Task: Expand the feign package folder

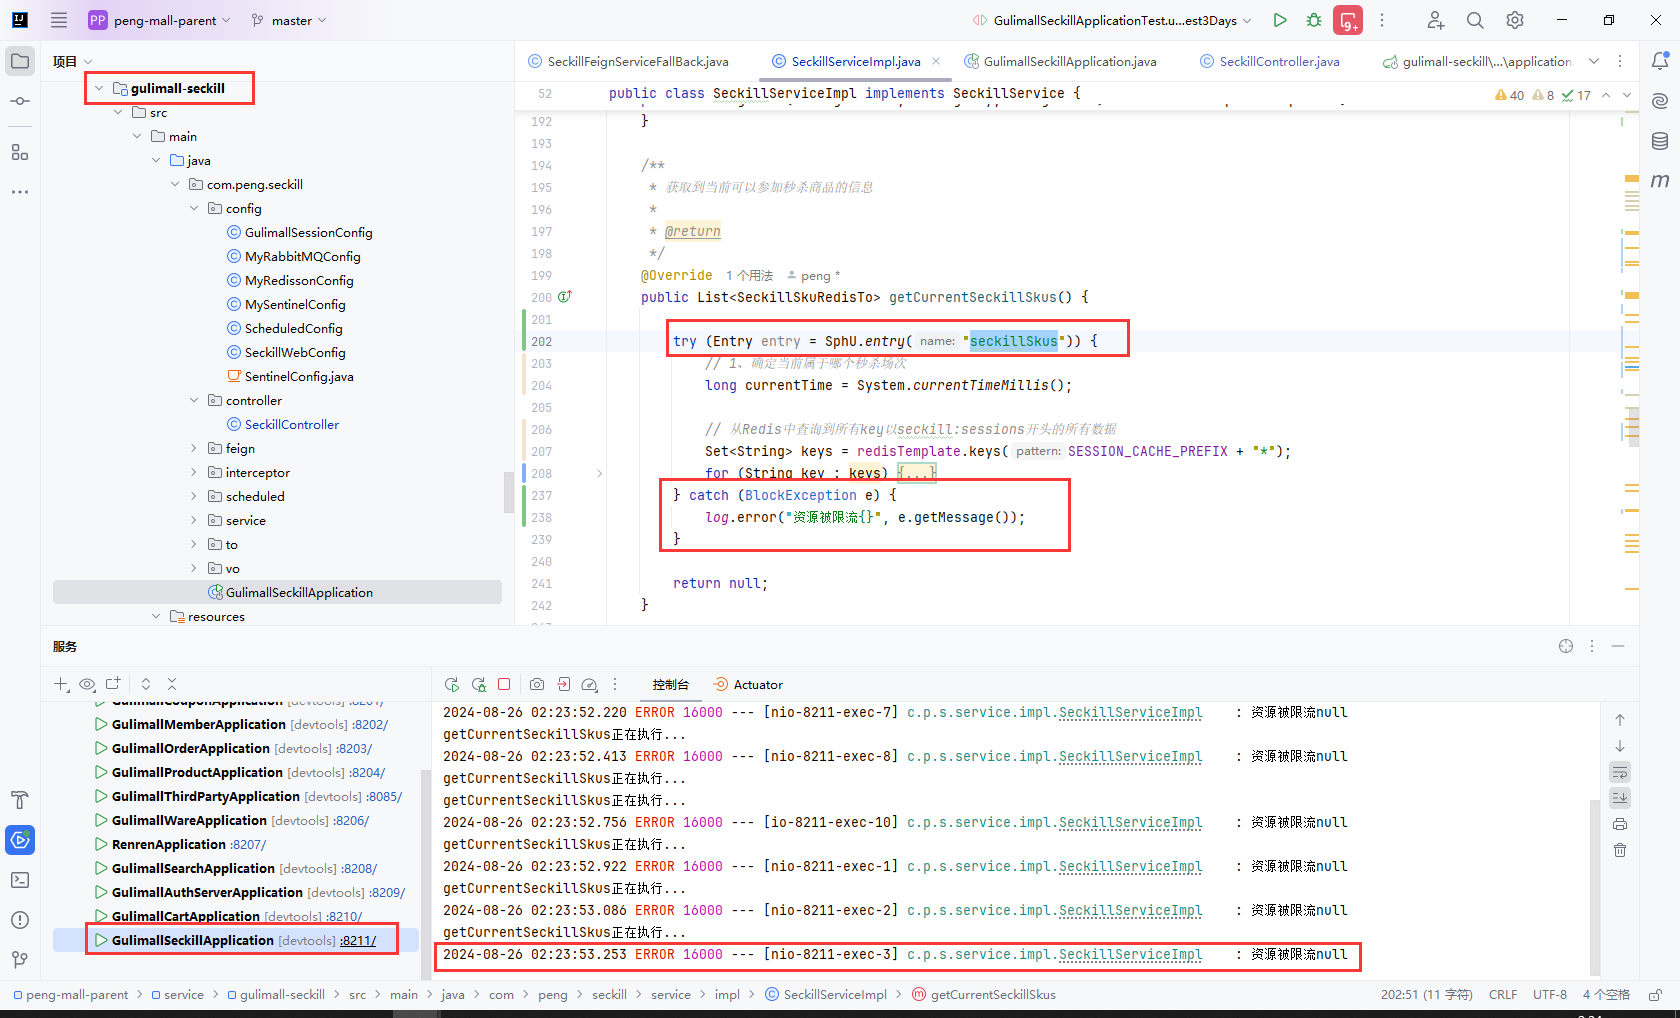Action: click(194, 448)
